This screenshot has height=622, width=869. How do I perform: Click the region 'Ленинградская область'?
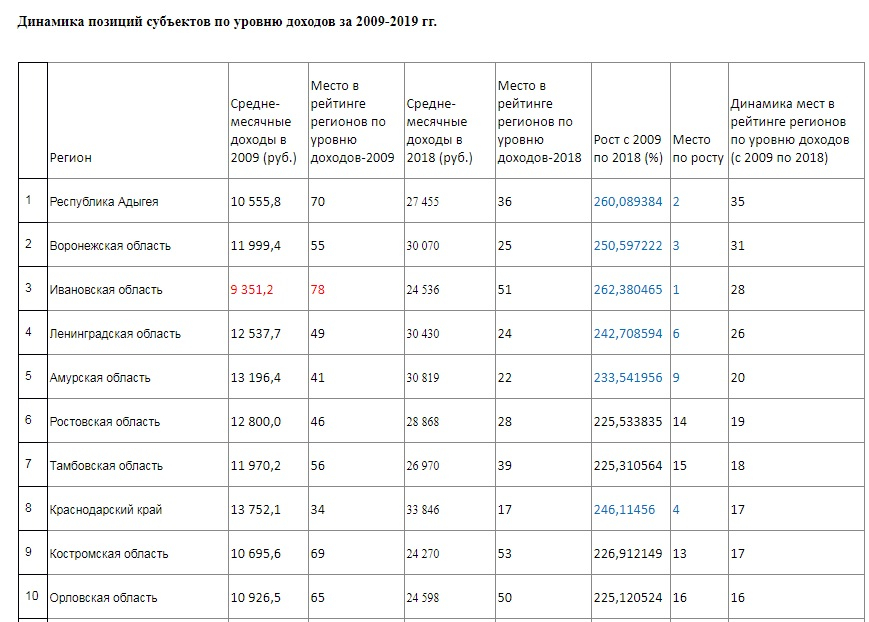tap(115, 334)
